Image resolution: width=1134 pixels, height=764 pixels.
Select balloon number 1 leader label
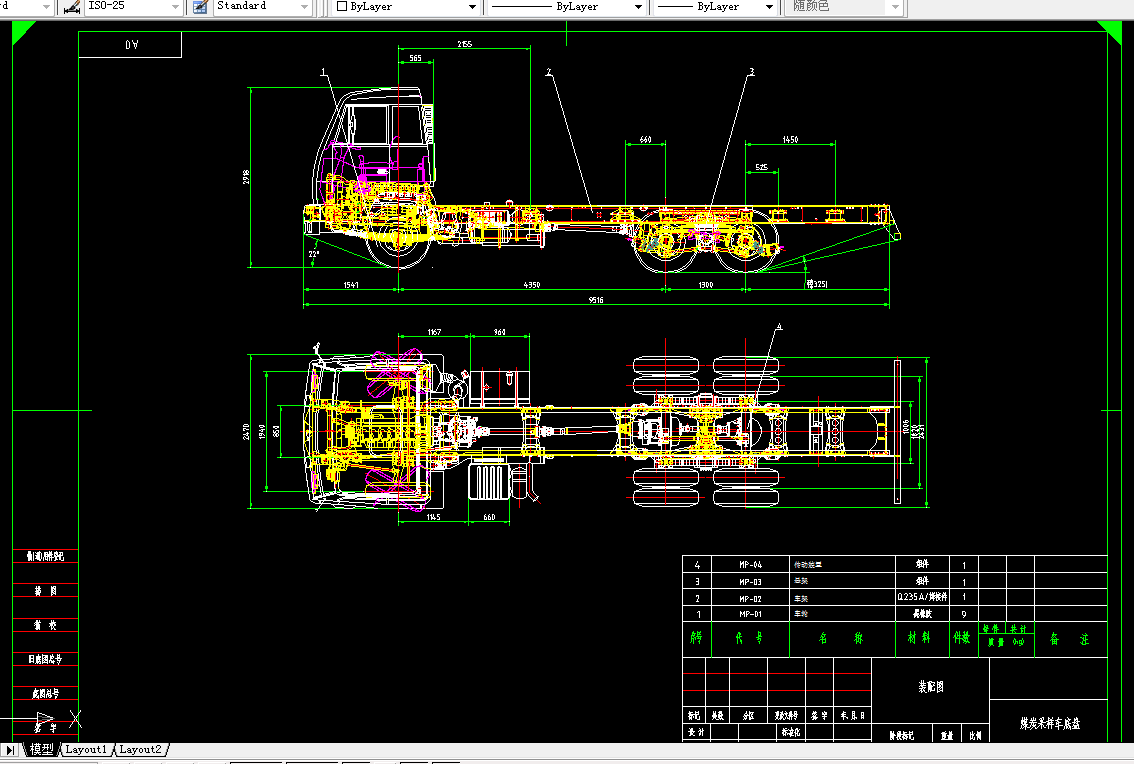(323, 72)
